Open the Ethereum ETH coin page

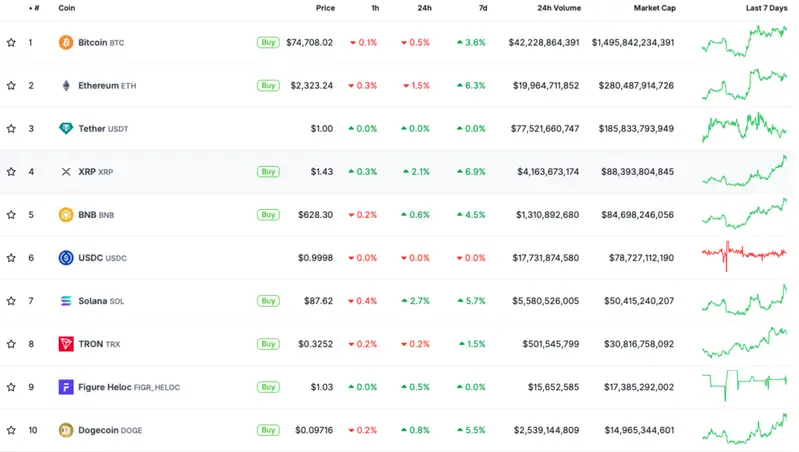tap(107, 86)
